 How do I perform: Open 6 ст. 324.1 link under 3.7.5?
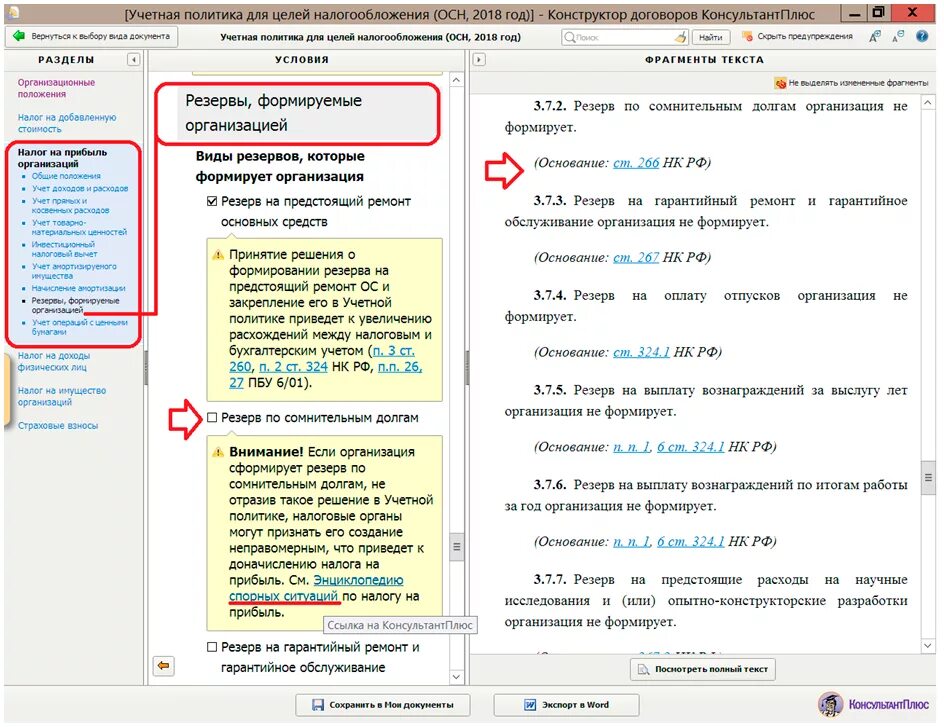click(x=691, y=447)
